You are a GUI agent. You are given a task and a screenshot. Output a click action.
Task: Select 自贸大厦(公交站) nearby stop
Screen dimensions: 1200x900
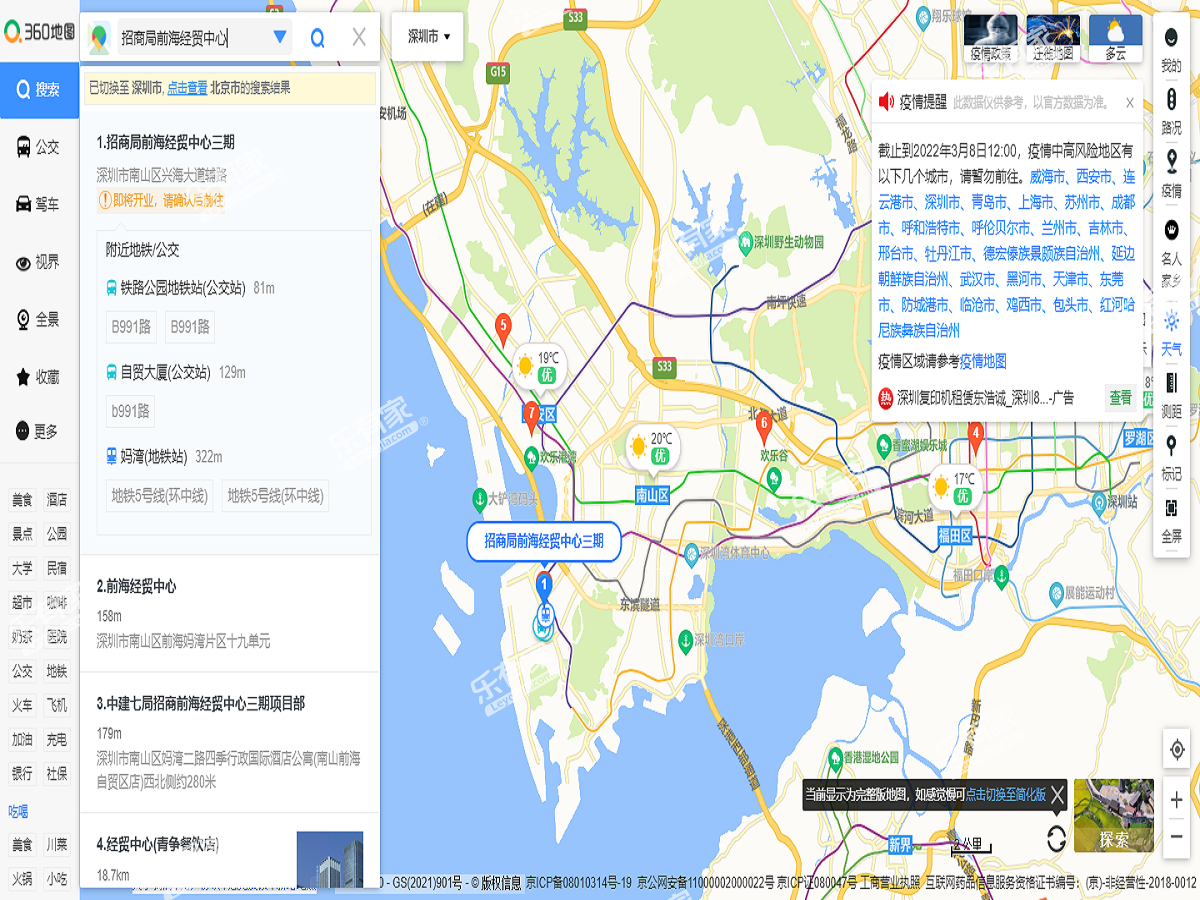[166, 372]
